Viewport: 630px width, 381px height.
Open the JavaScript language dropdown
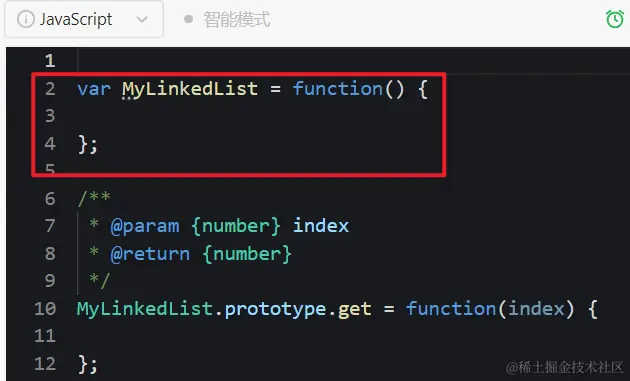click(84, 19)
